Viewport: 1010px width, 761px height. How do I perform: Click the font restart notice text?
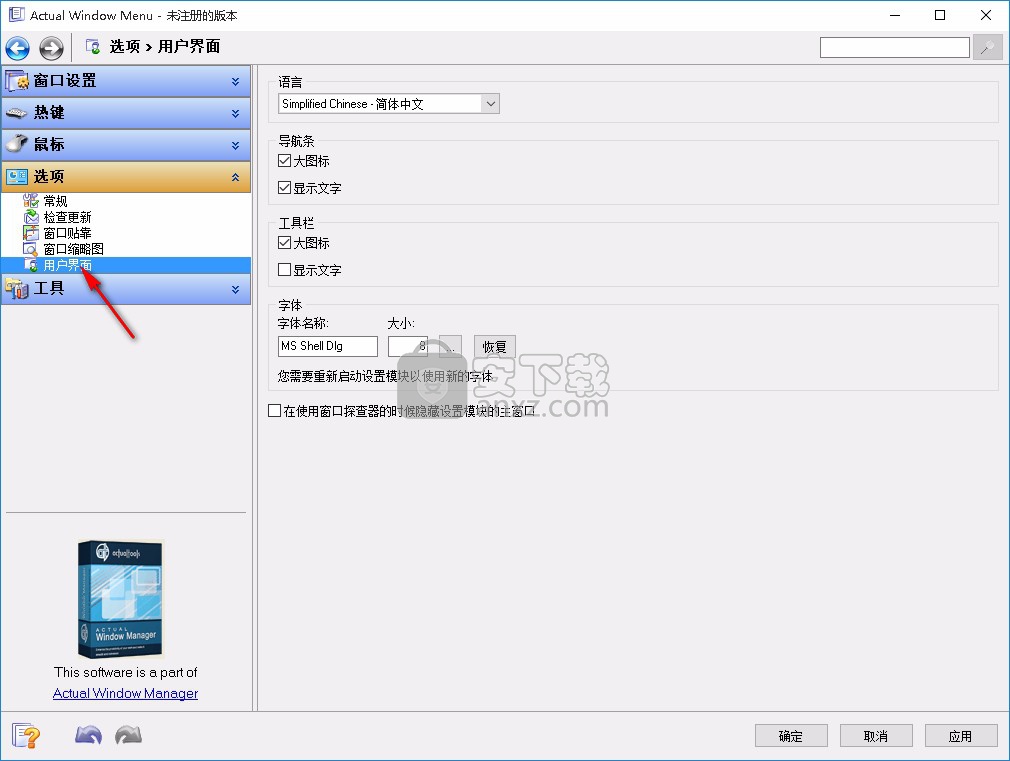point(385,376)
